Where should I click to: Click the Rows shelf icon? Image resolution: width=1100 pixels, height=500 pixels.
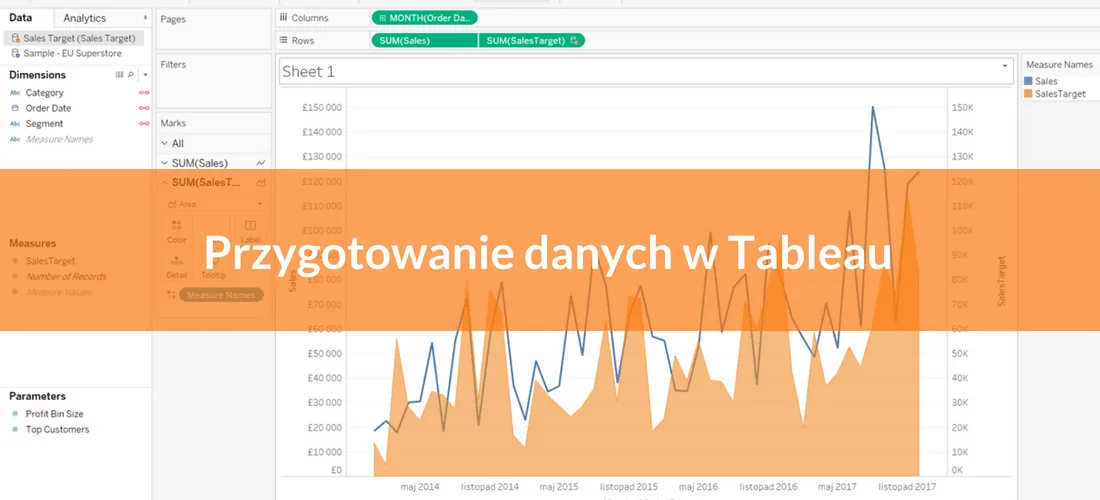(283, 40)
